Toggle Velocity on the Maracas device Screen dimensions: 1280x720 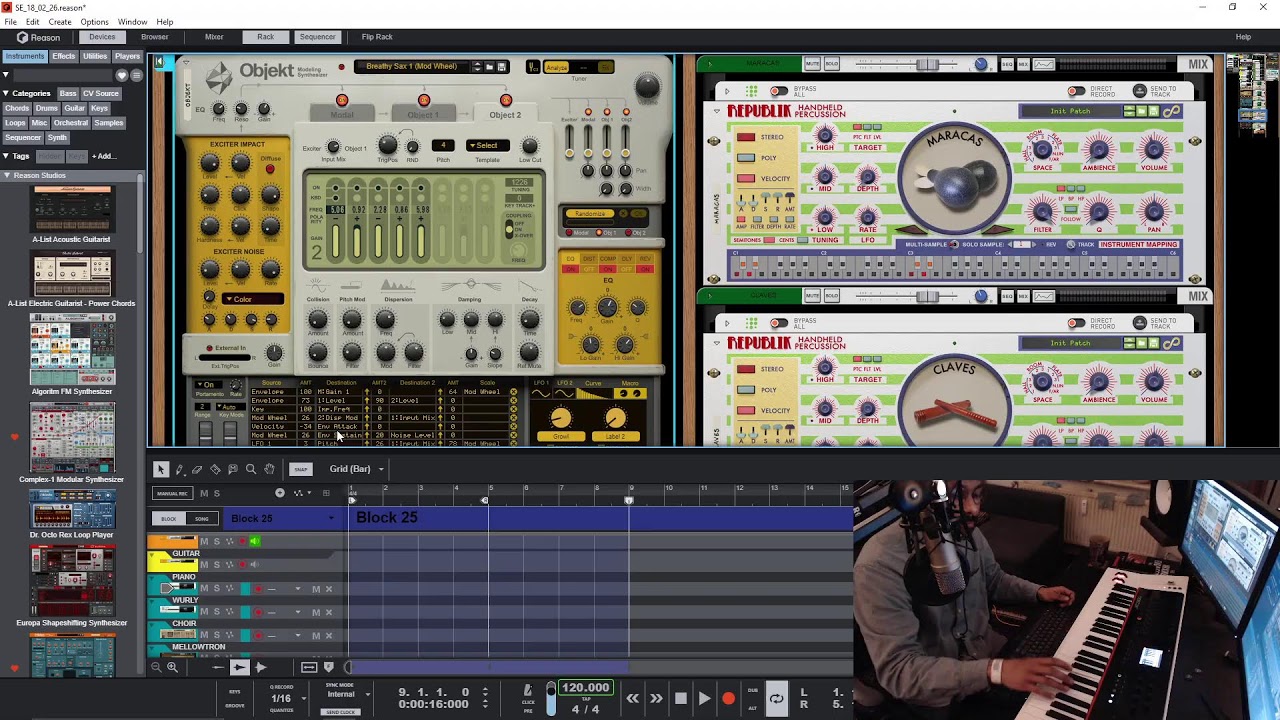pos(746,178)
